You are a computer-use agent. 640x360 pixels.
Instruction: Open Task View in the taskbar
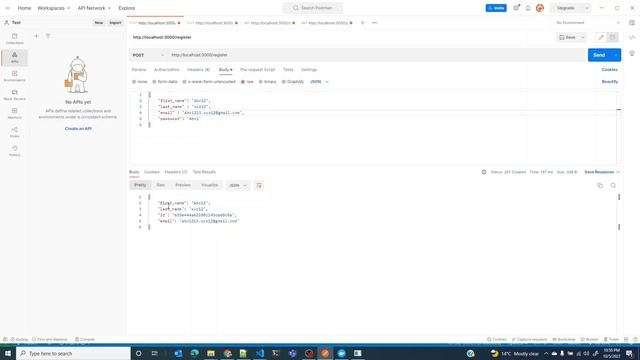pyautogui.click(x=154, y=353)
